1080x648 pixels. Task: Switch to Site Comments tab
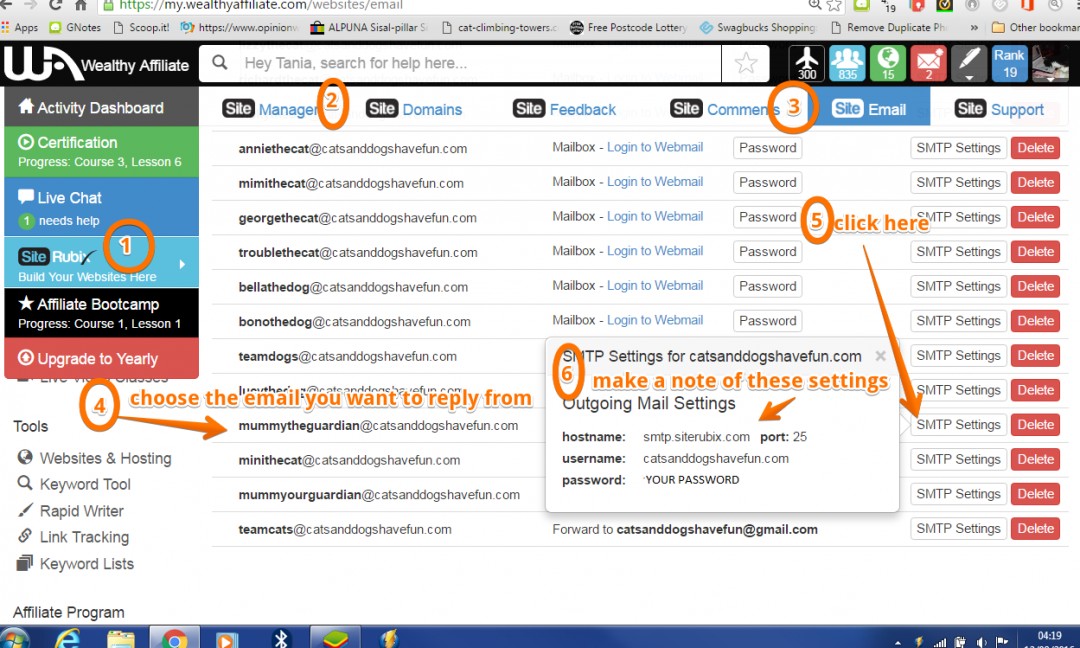click(723, 109)
